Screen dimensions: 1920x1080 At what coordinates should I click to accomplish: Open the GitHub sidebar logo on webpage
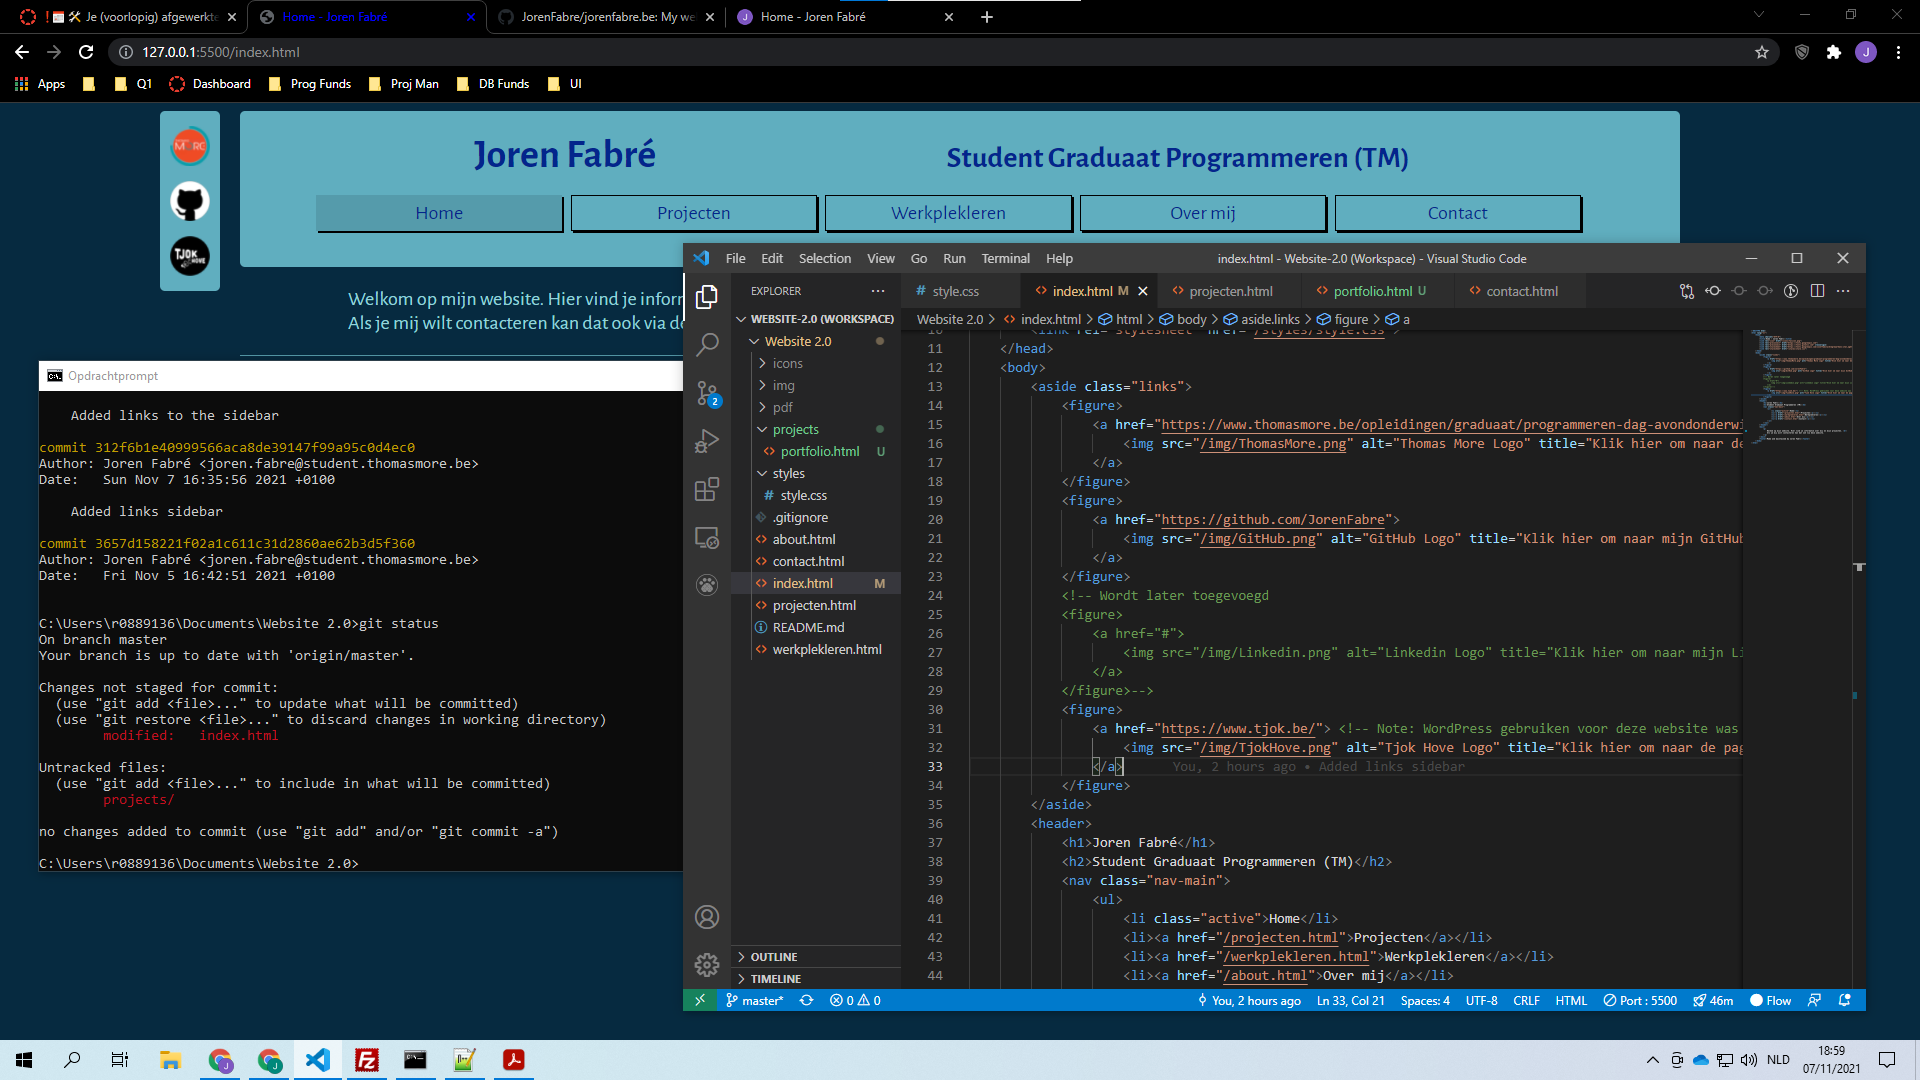(x=190, y=201)
